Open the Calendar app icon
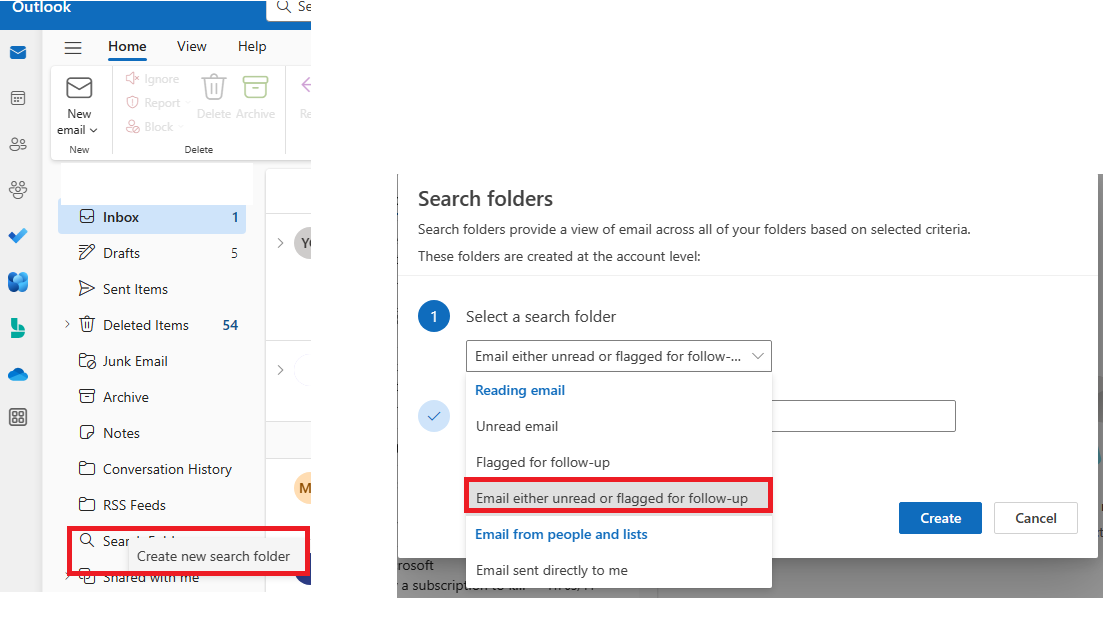 click(x=18, y=98)
